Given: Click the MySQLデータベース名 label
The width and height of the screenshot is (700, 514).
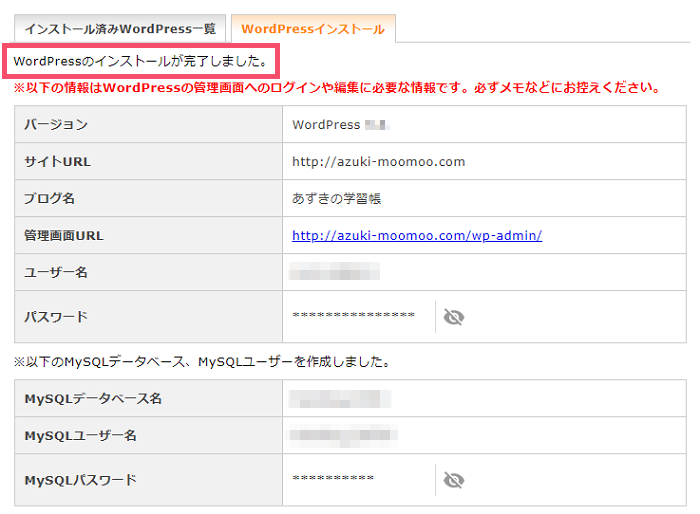Looking at the screenshot, I should [x=93, y=398].
